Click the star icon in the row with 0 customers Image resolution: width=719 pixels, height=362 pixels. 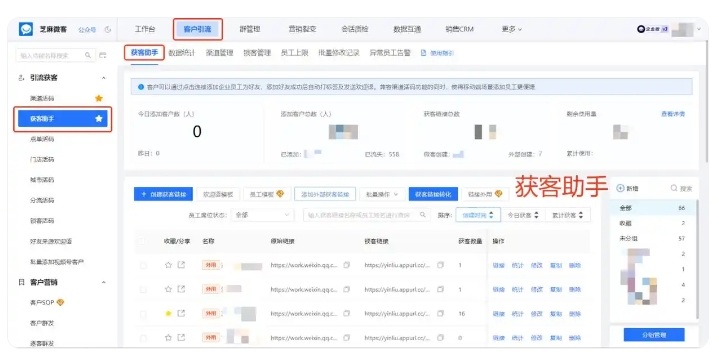(x=168, y=338)
